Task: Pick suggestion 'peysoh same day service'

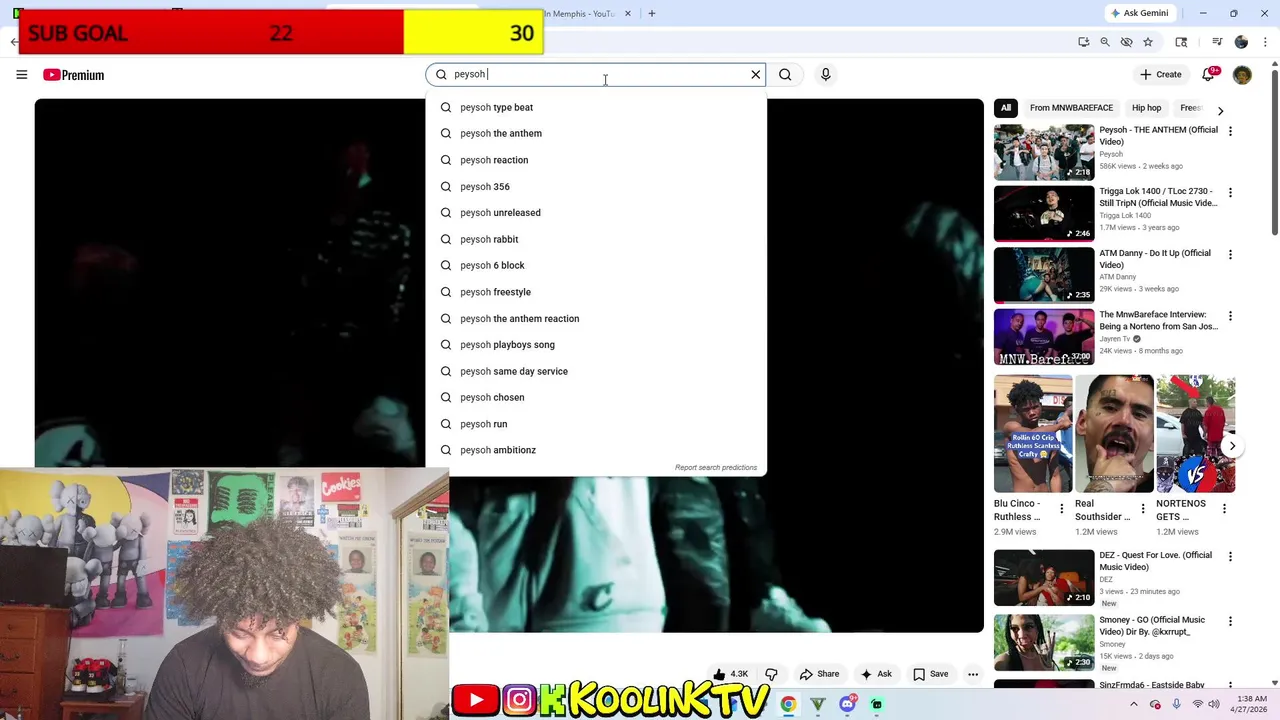Action: click(x=596, y=371)
